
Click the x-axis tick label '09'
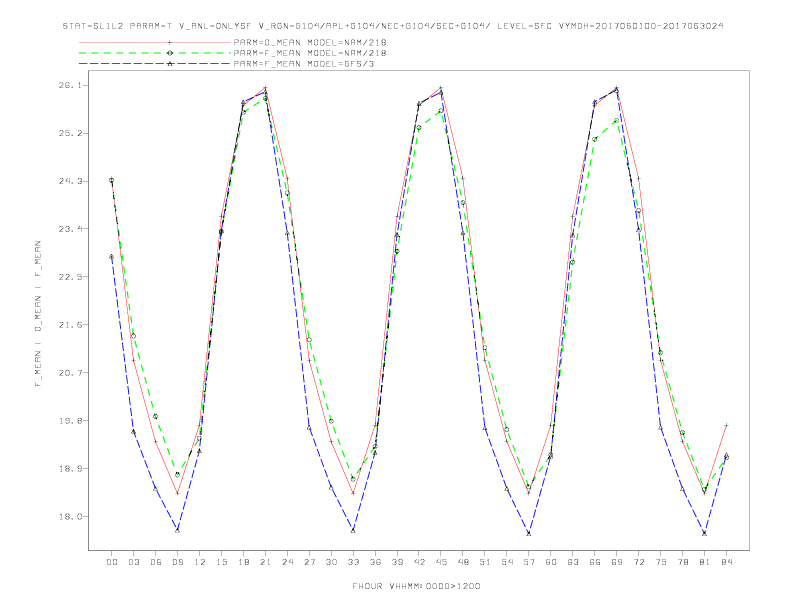coord(177,562)
